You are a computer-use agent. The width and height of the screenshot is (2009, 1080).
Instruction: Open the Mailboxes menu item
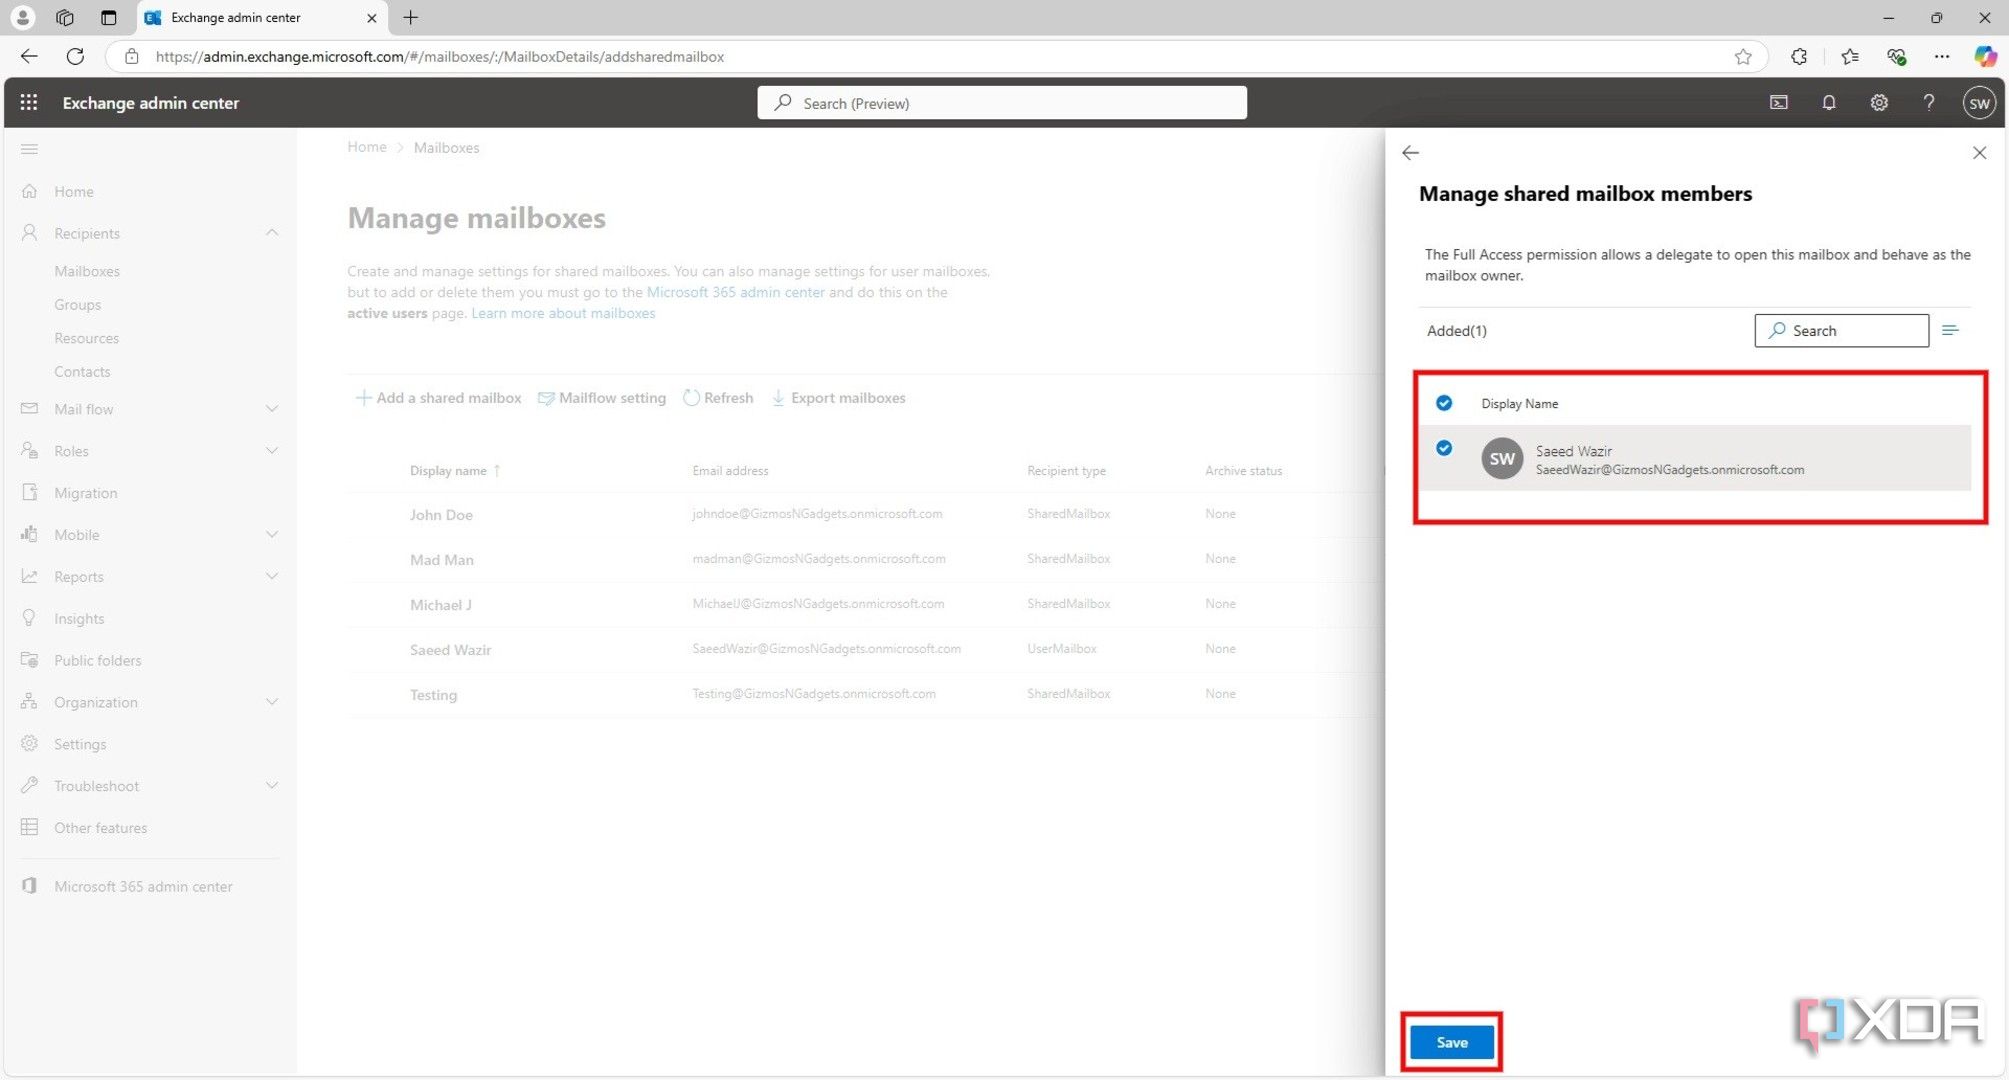[x=85, y=270]
